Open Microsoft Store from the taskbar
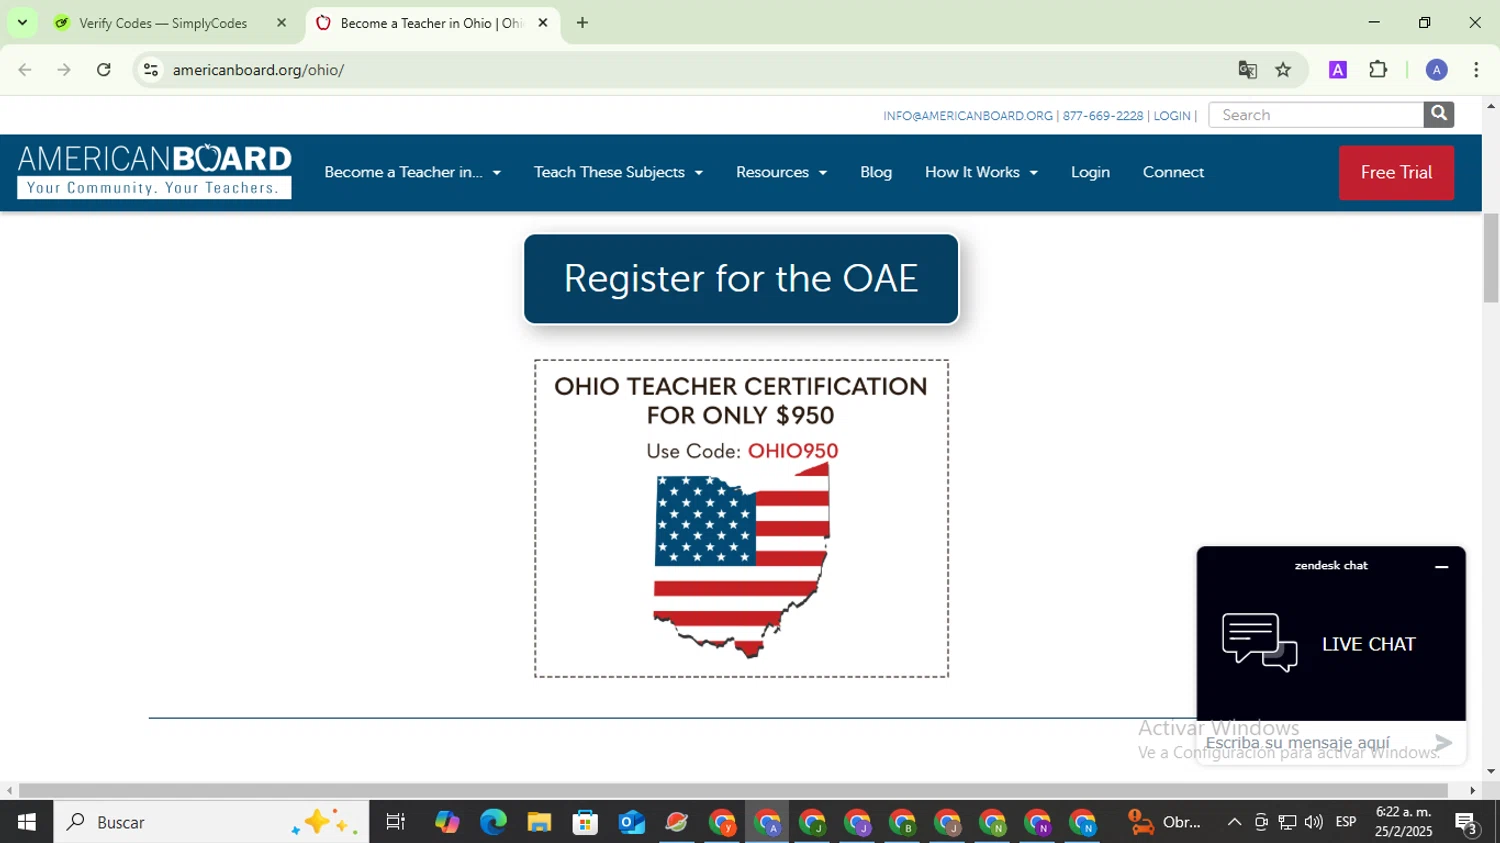 coord(585,822)
